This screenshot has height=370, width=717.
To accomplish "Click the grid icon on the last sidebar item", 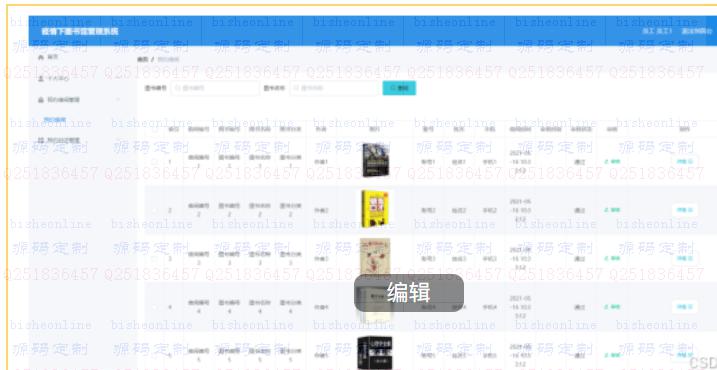I will click(x=41, y=140).
